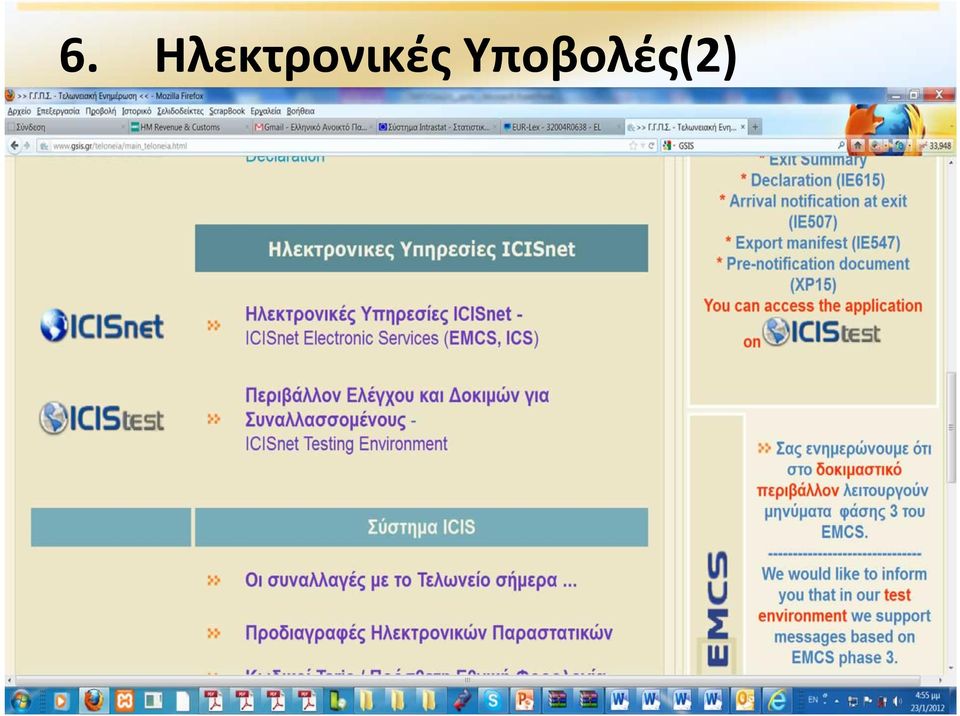Click the Σύστημα ICIS header banner
The height and width of the screenshot is (716, 960).
coord(421,527)
